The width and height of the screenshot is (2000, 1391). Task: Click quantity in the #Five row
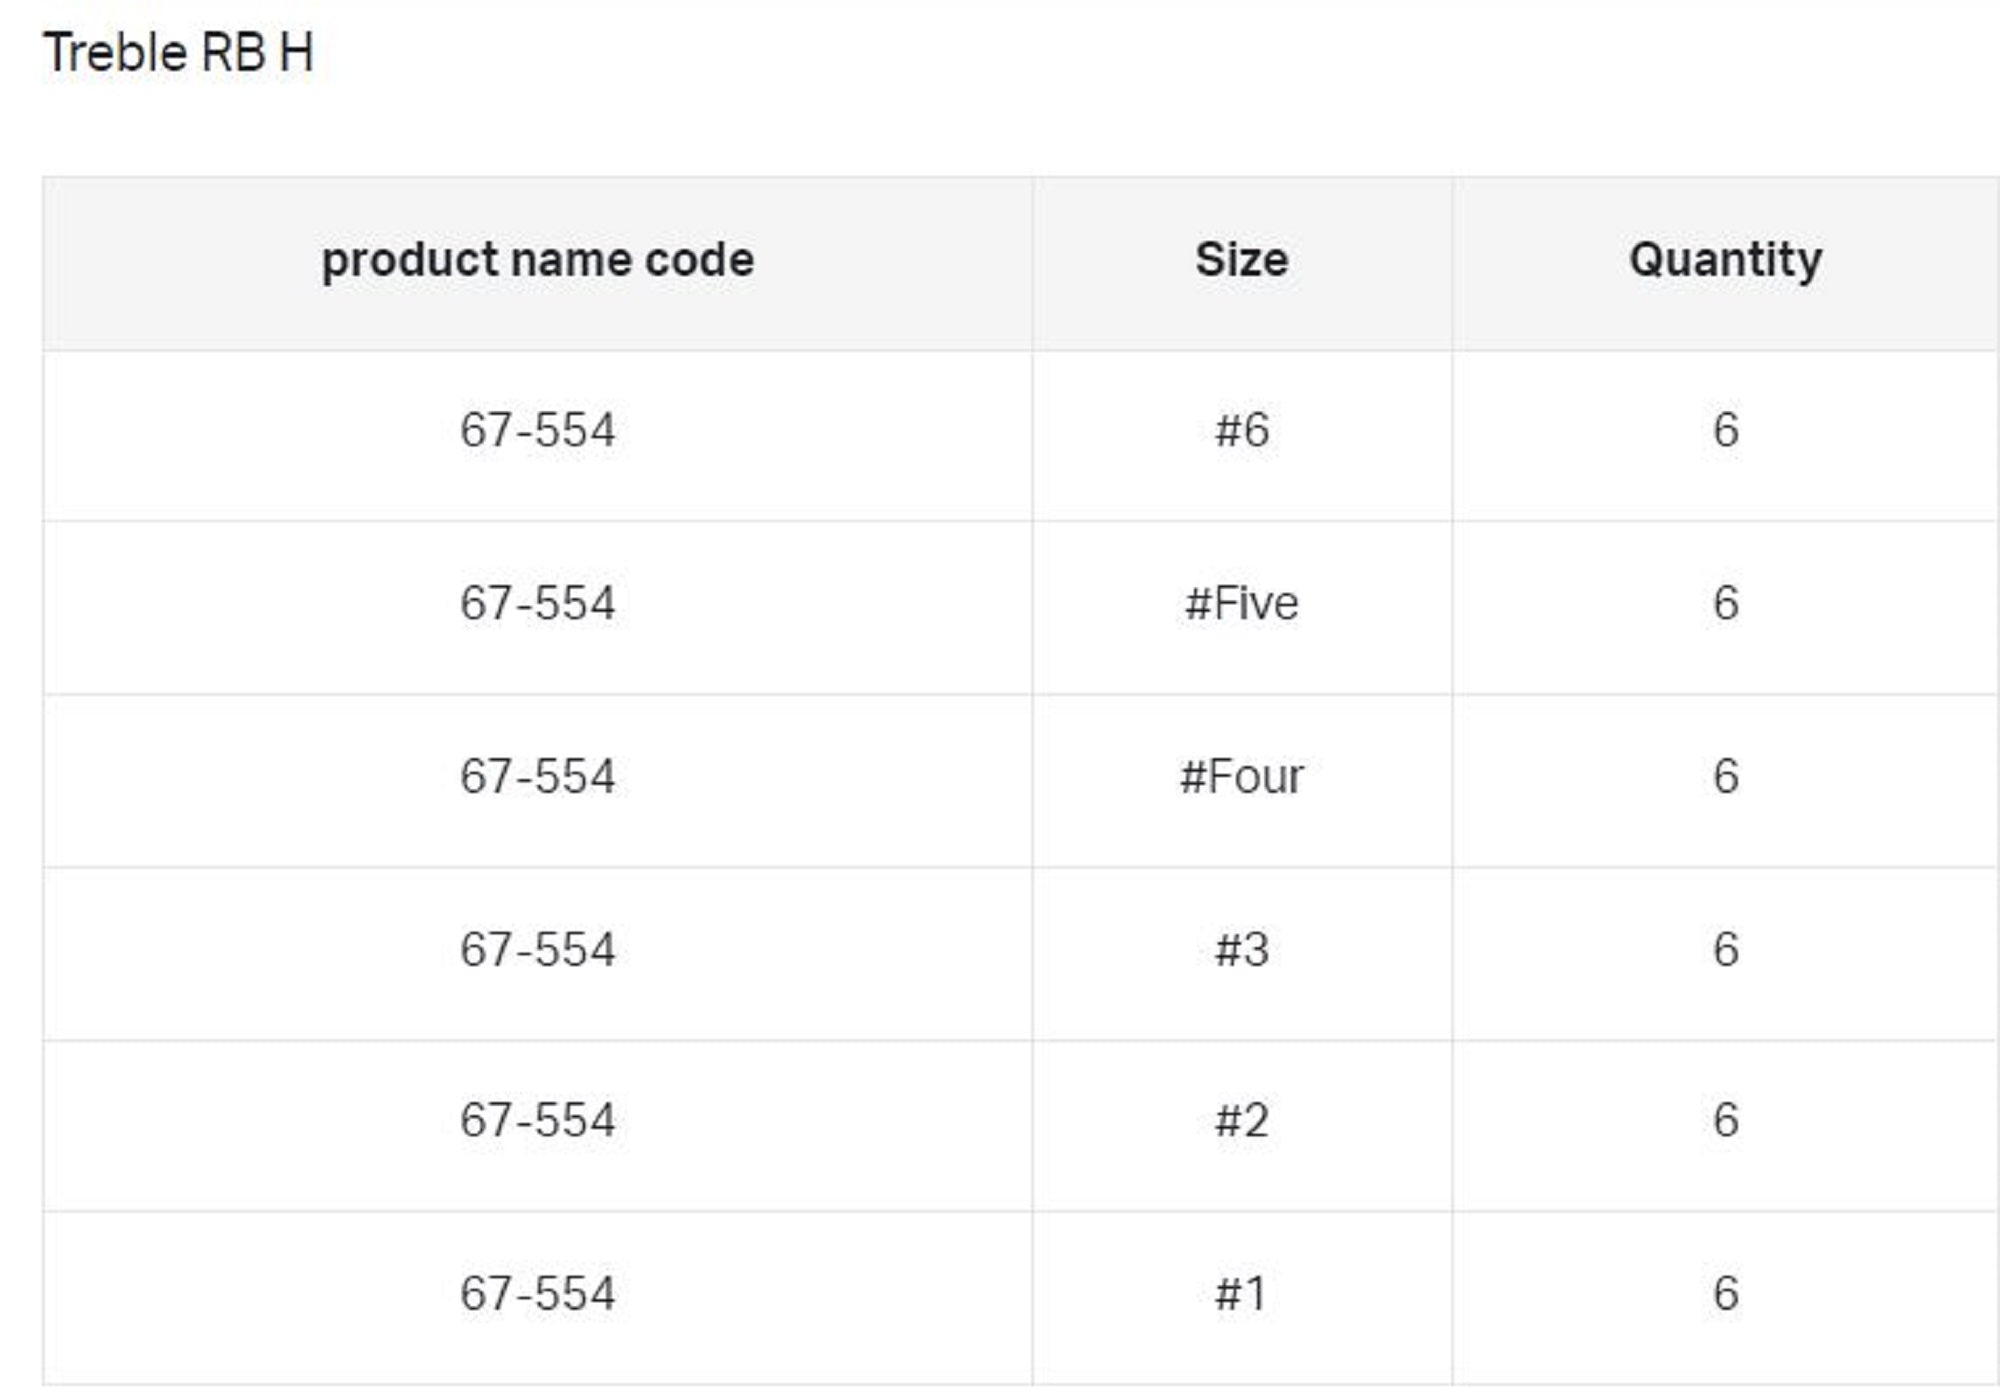(x=1725, y=604)
